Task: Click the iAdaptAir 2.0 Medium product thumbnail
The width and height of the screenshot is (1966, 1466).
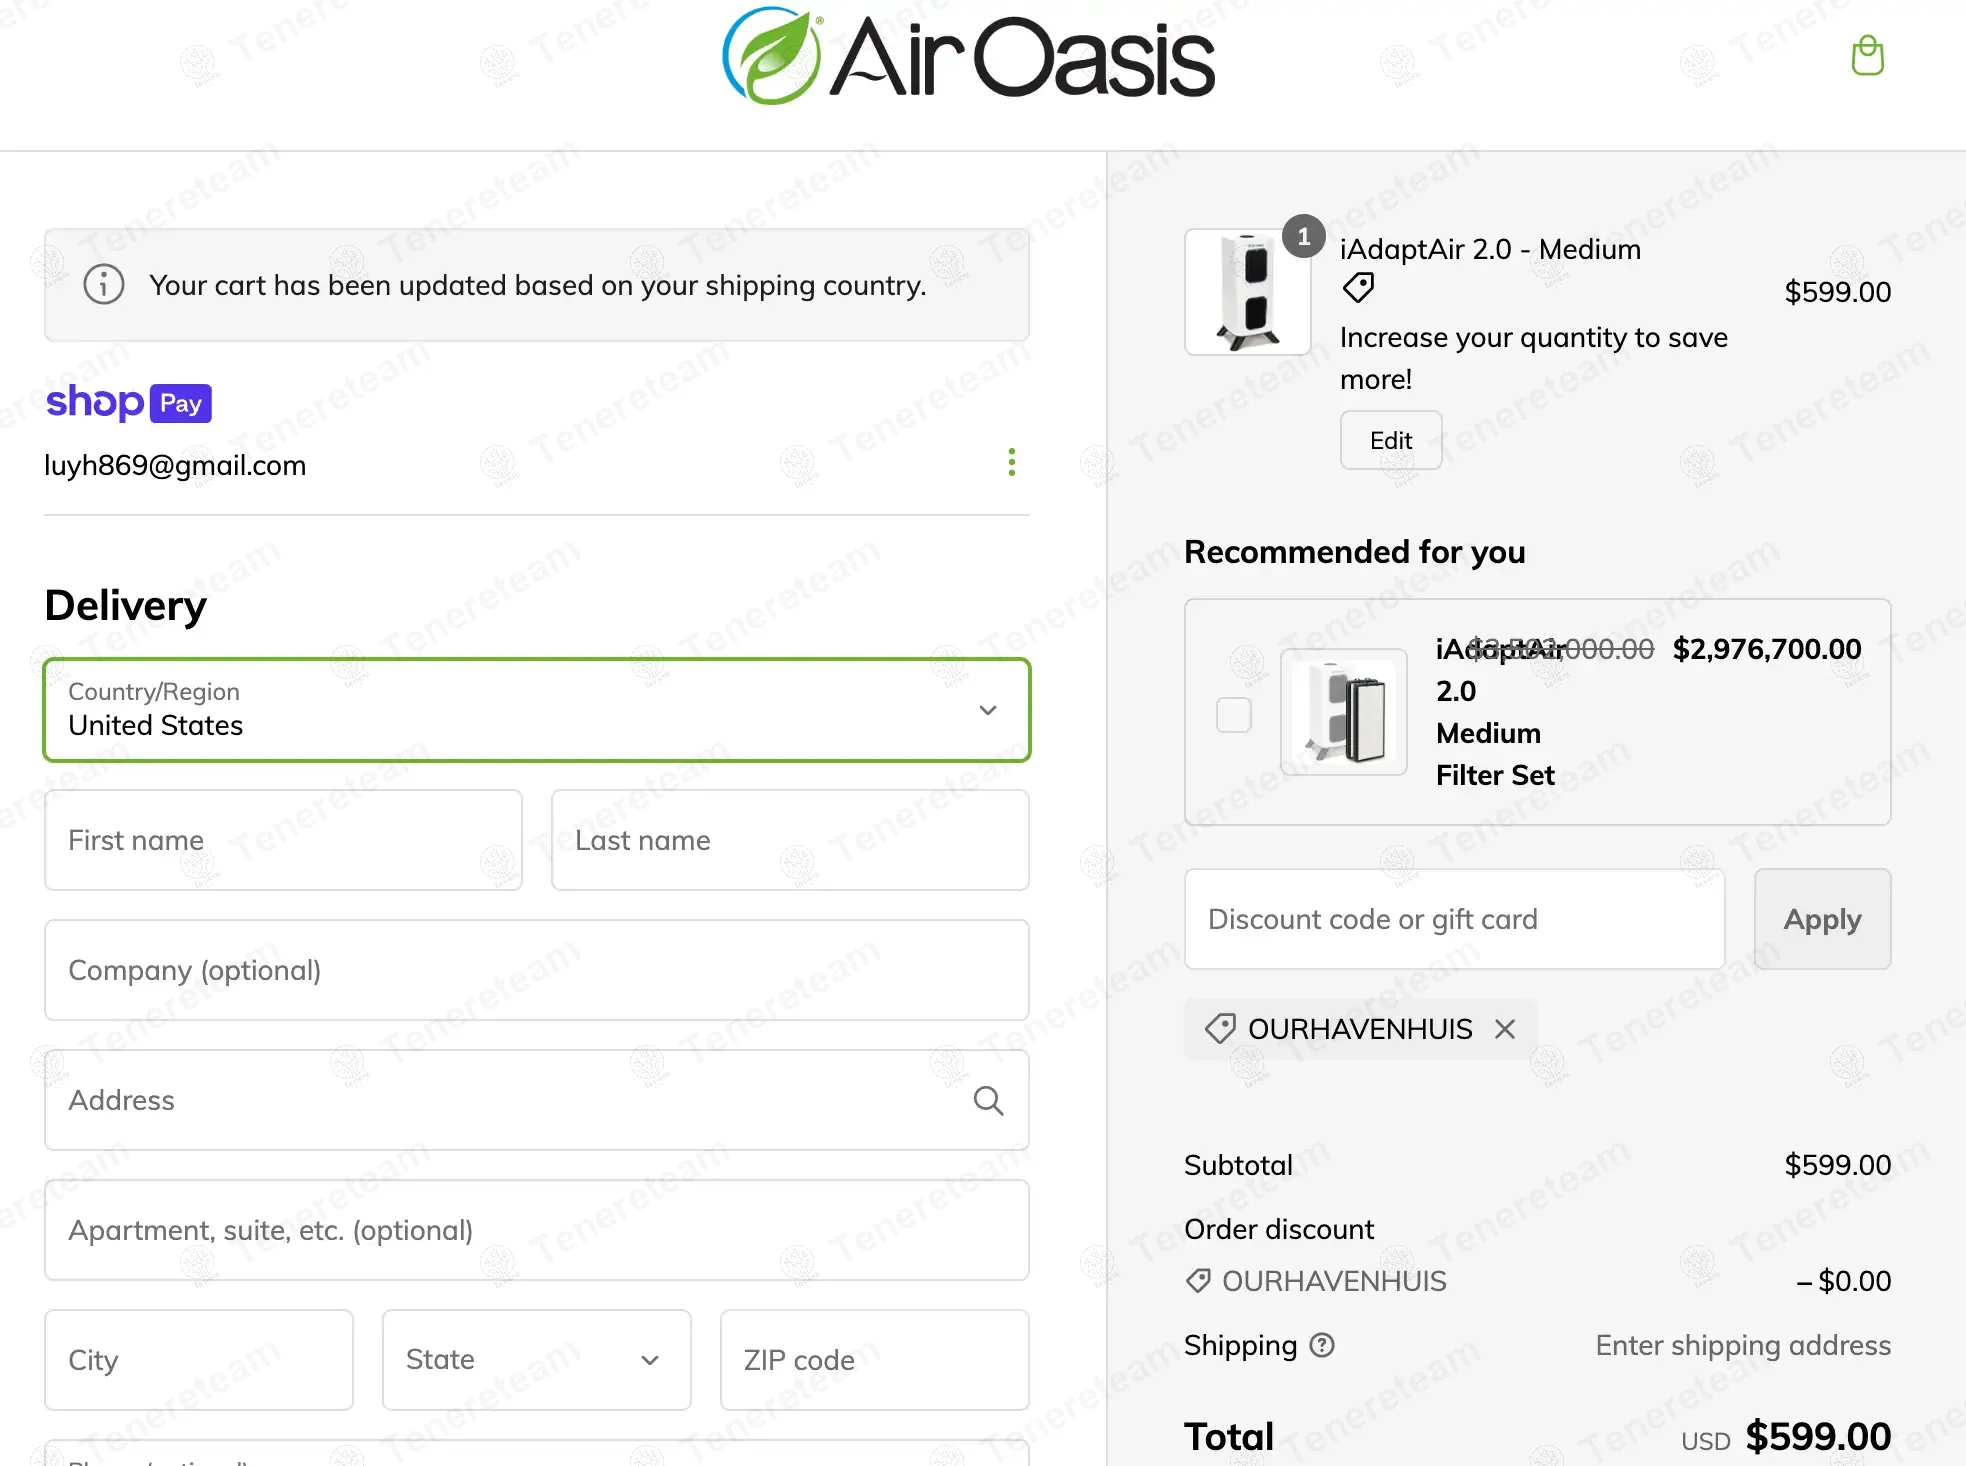Action: coord(1248,292)
